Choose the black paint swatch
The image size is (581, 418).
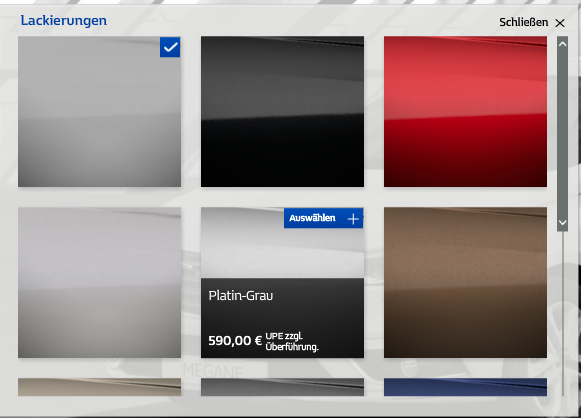(x=282, y=112)
